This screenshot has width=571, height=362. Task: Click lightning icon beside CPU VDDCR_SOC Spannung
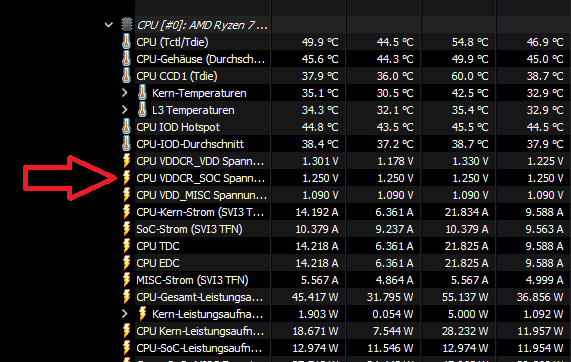point(126,178)
